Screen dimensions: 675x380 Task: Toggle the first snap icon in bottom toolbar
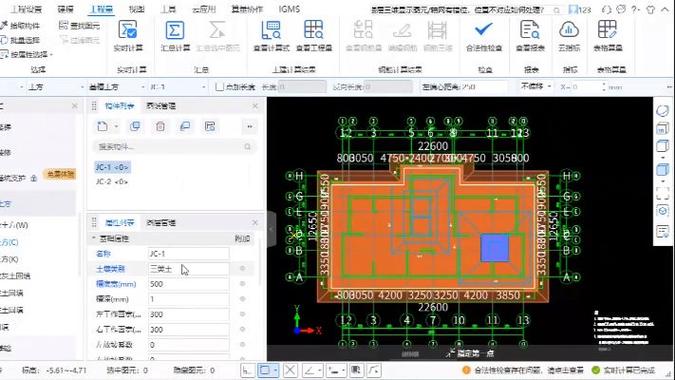coord(247,370)
